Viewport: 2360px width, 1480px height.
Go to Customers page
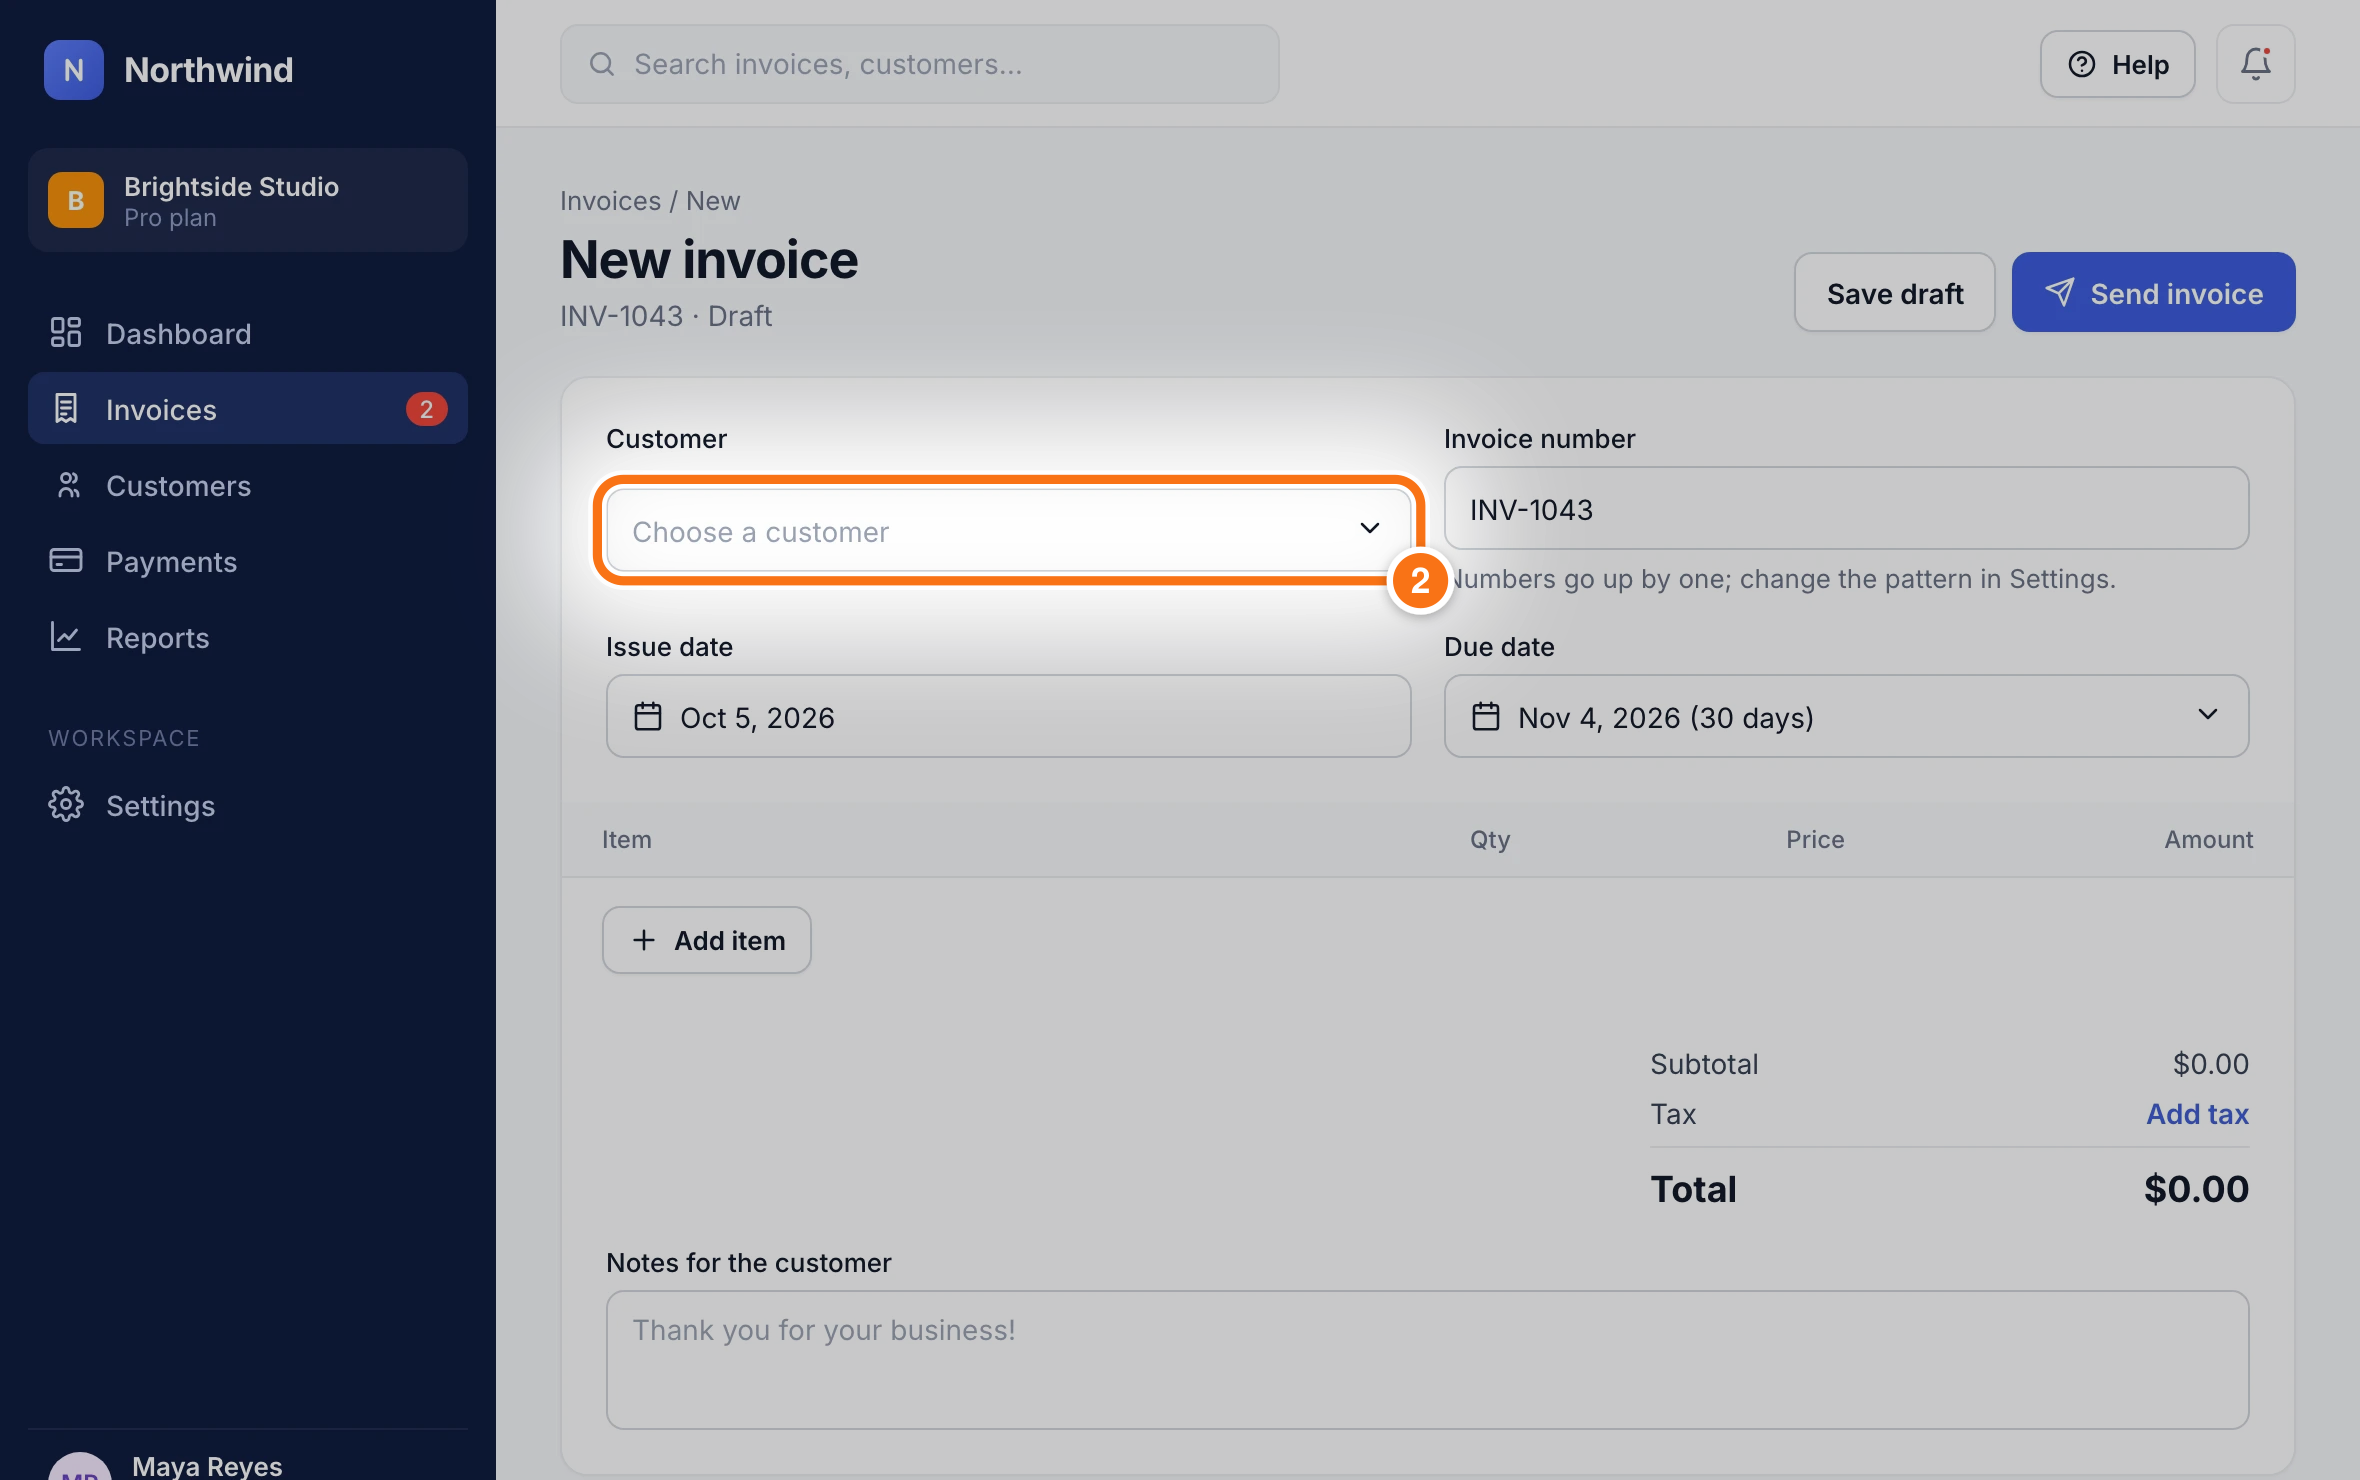[248, 485]
